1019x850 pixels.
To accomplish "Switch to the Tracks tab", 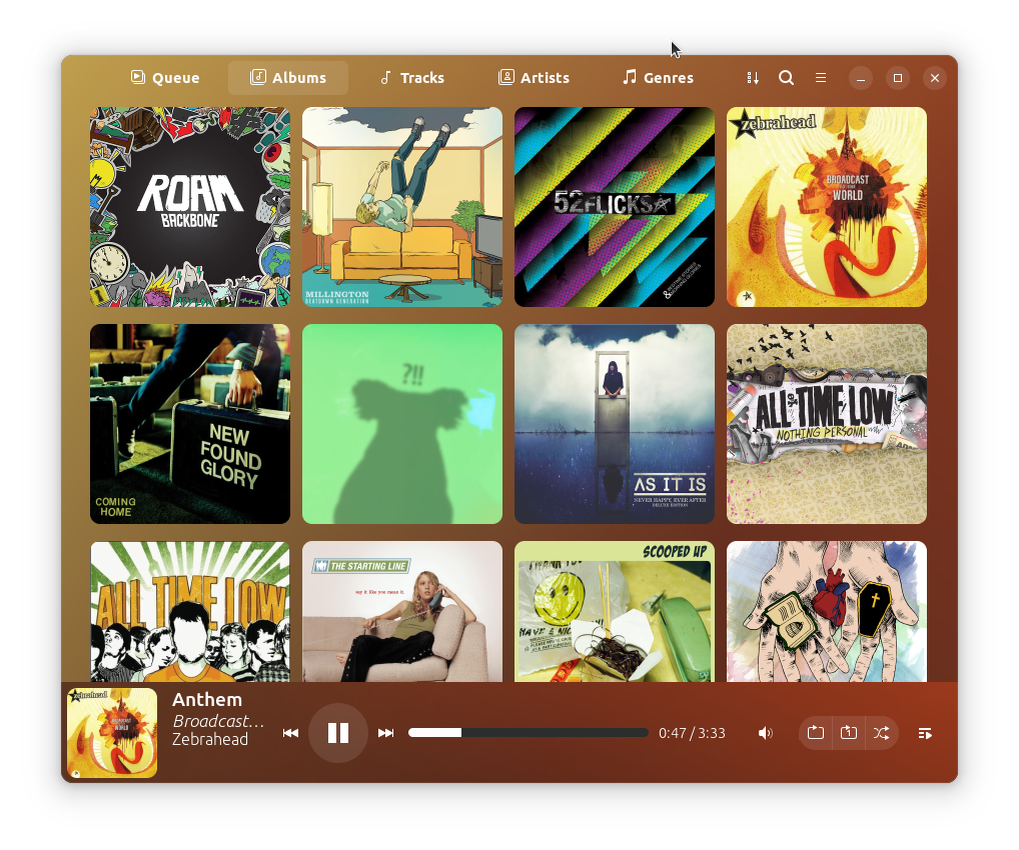I will tap(412, 78).
